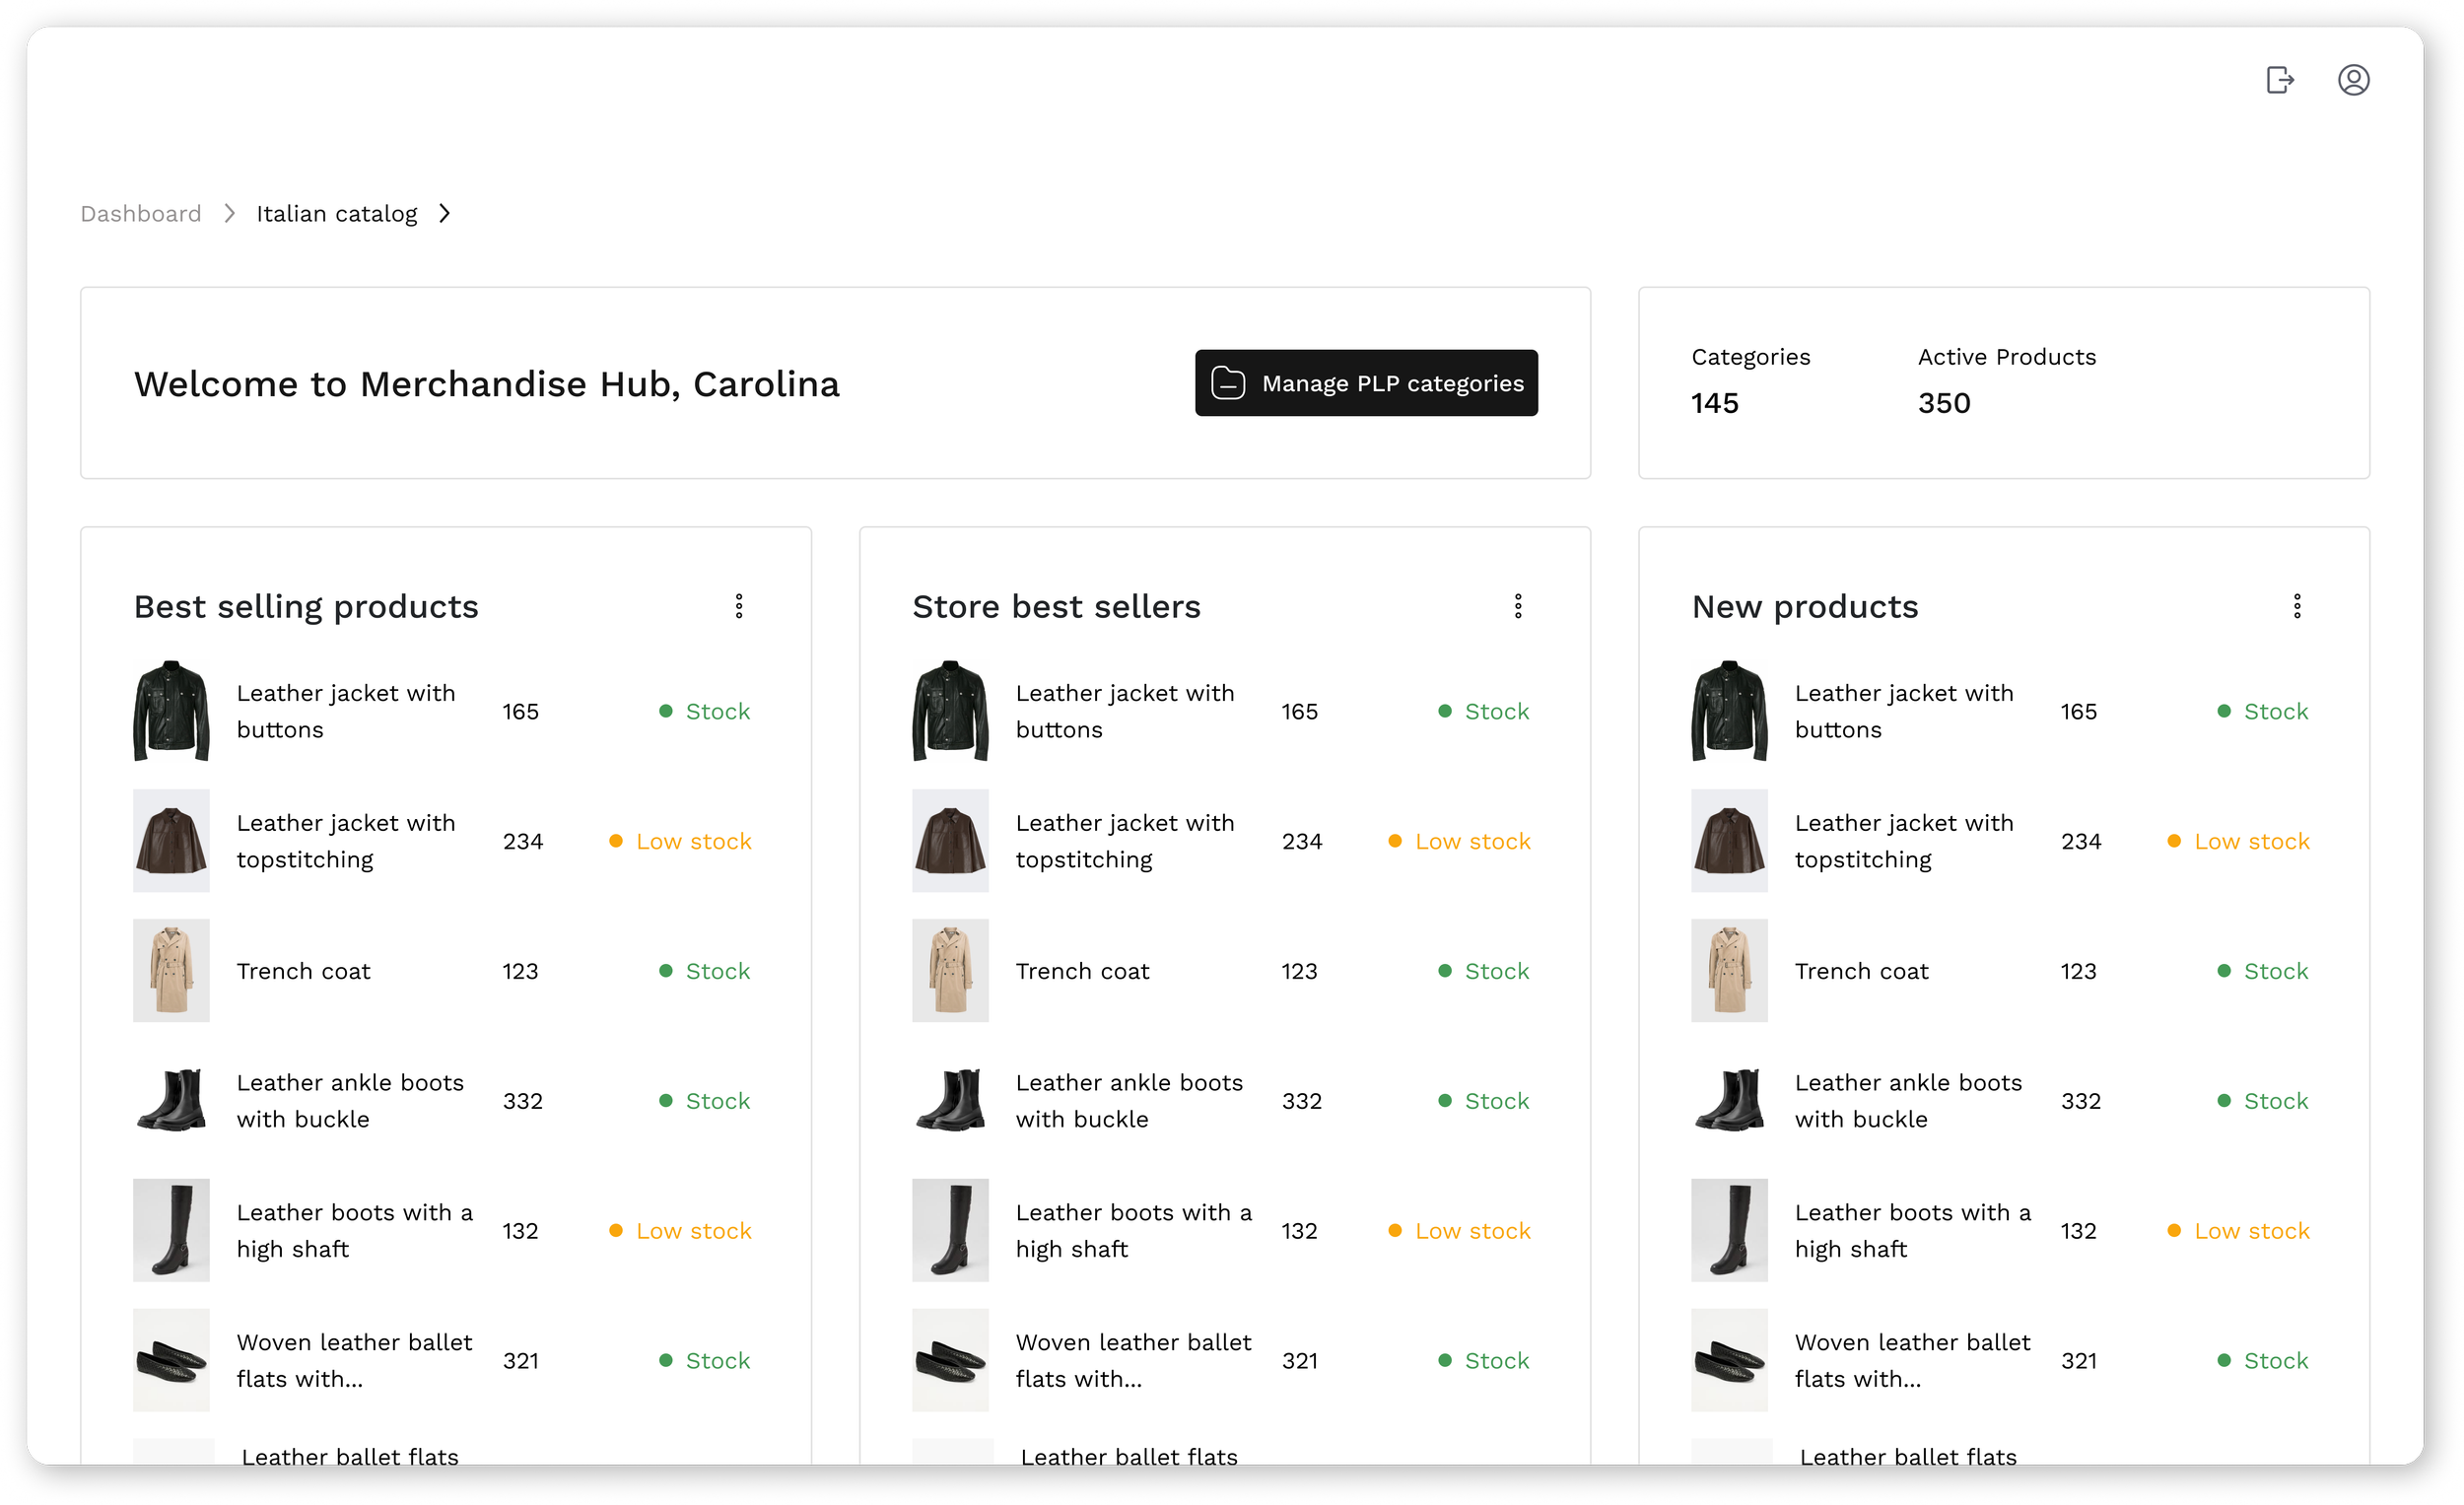Screen dimensions: 2464x1505
Task: Open Best selling products kebab menu
Action: [739, 606]
